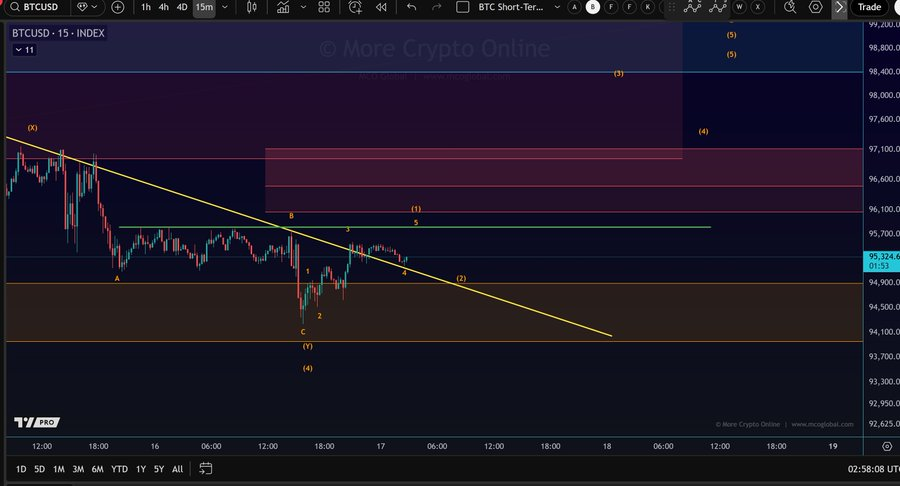Select the W favorite button in toolbar
This screenshot has width=900, height=486.
pos(738,7)
